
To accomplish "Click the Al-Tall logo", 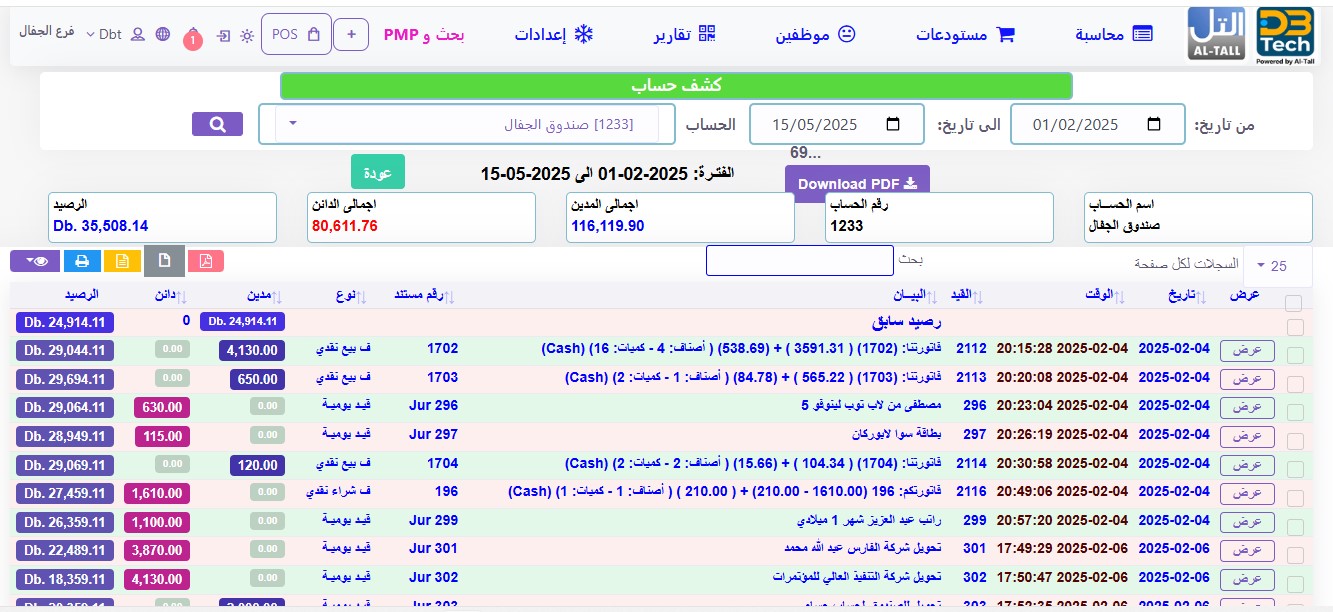I will click(1217, 35).
